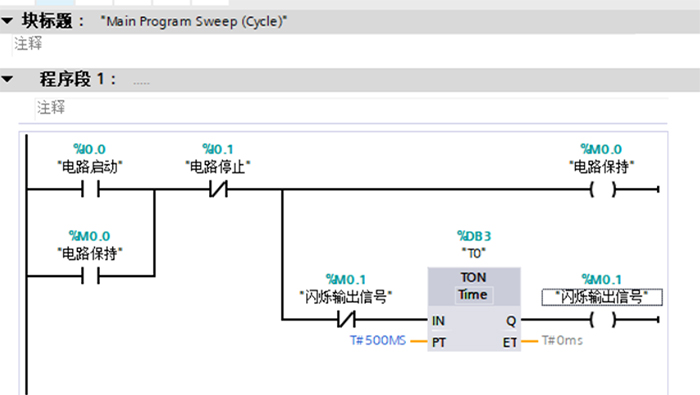This screenshot has width=700, height=395.
Task: Collapse the block title section arrow
Action: pos(7,21)
